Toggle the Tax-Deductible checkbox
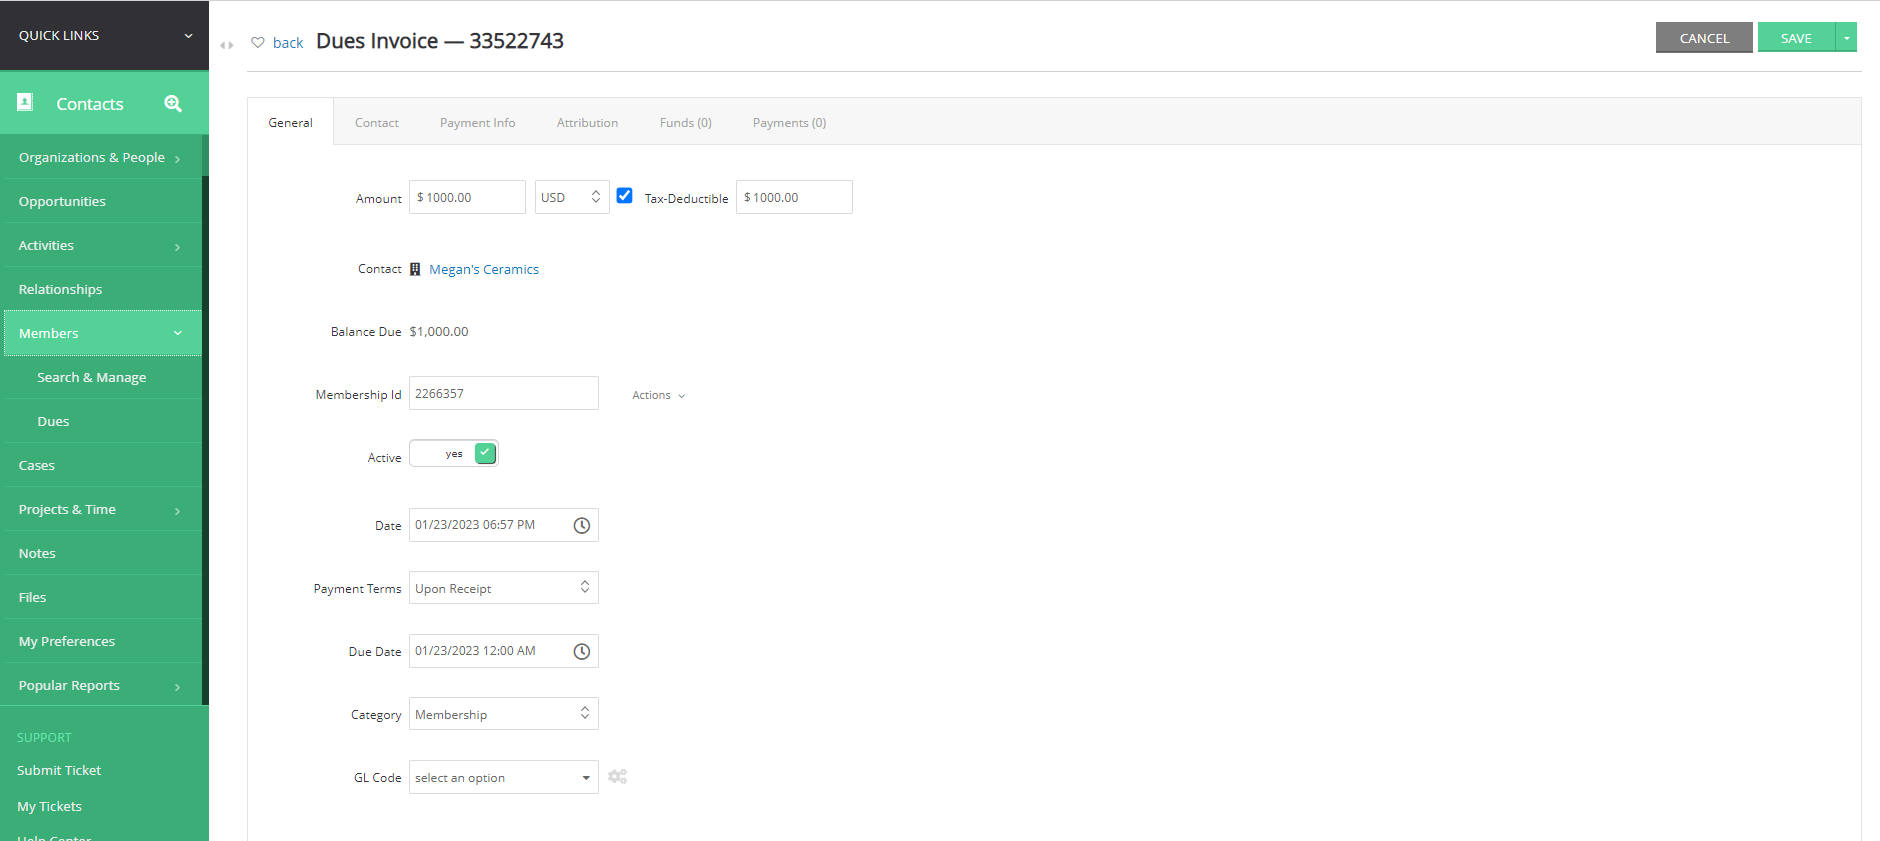 point(624,196)
